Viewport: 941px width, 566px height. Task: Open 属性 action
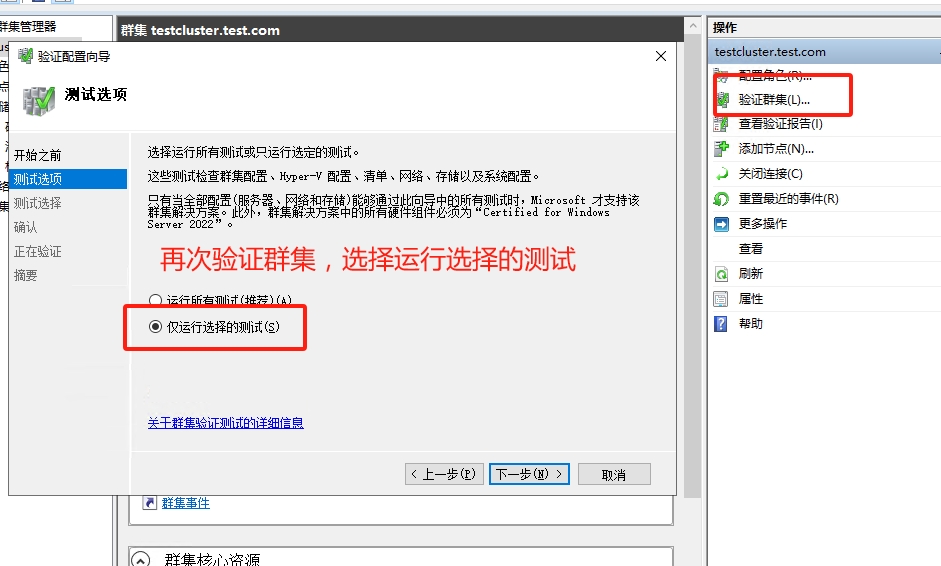coord(751,299)
